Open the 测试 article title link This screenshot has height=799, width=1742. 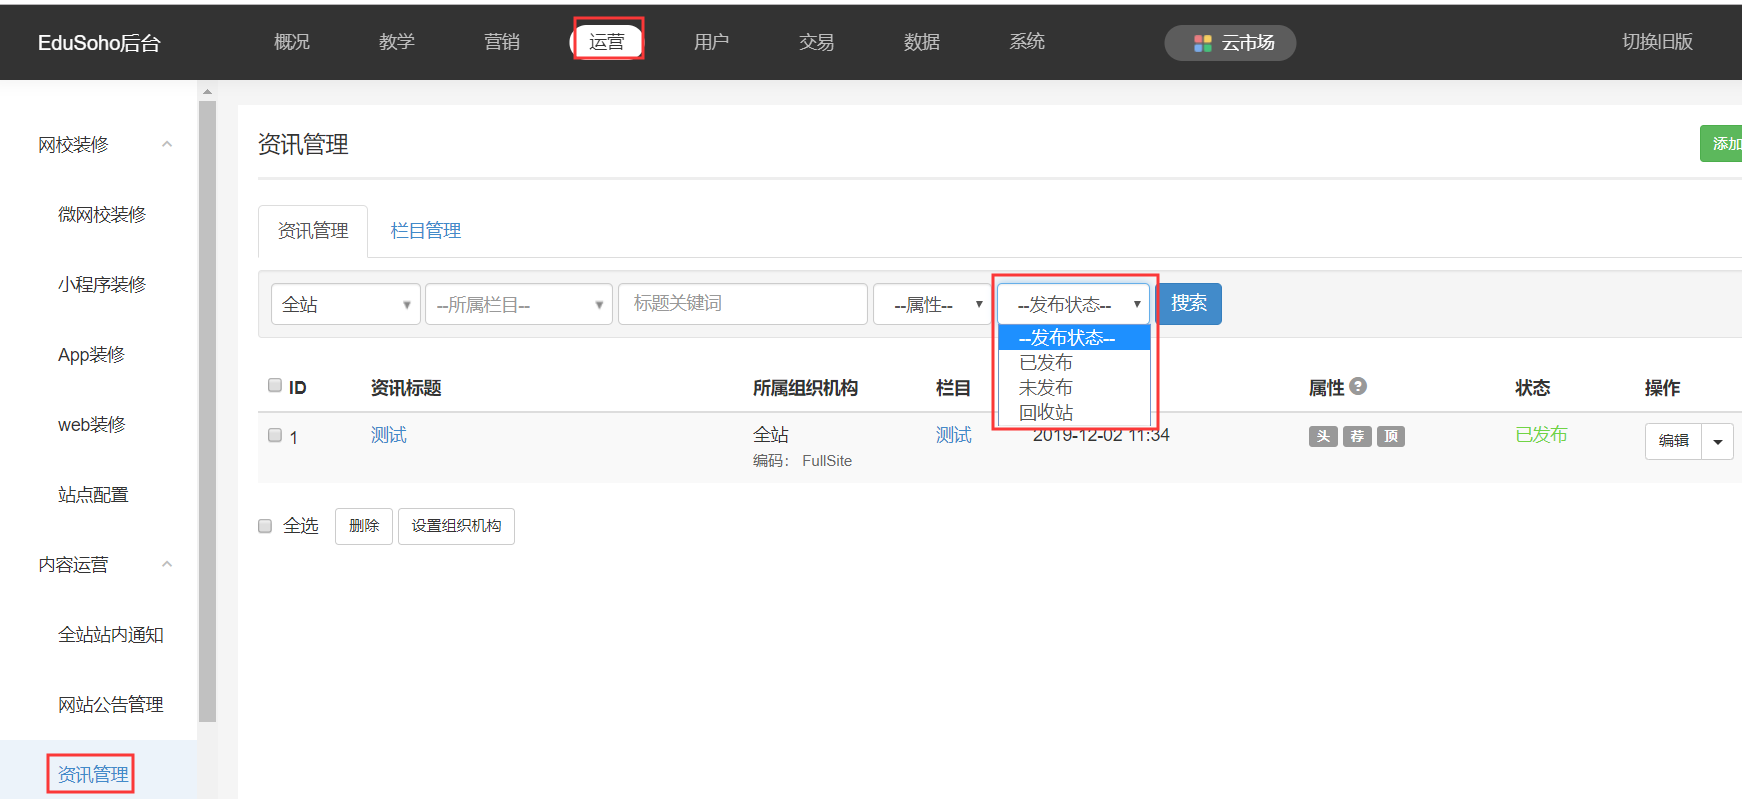[388, 435]
